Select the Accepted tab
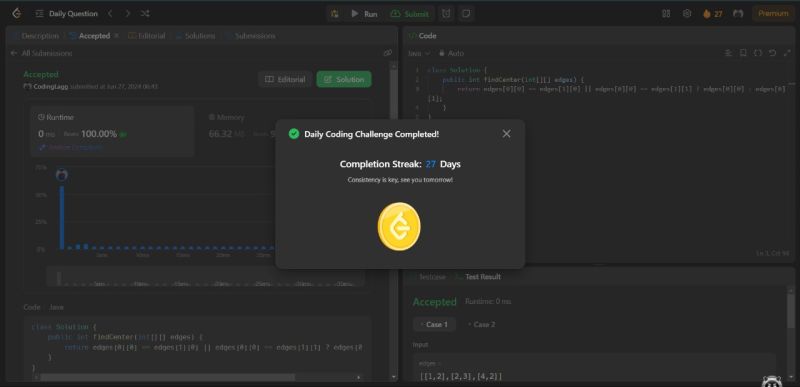Image resolution: width=800 pixels, height=387 pixels. (90, 36)
